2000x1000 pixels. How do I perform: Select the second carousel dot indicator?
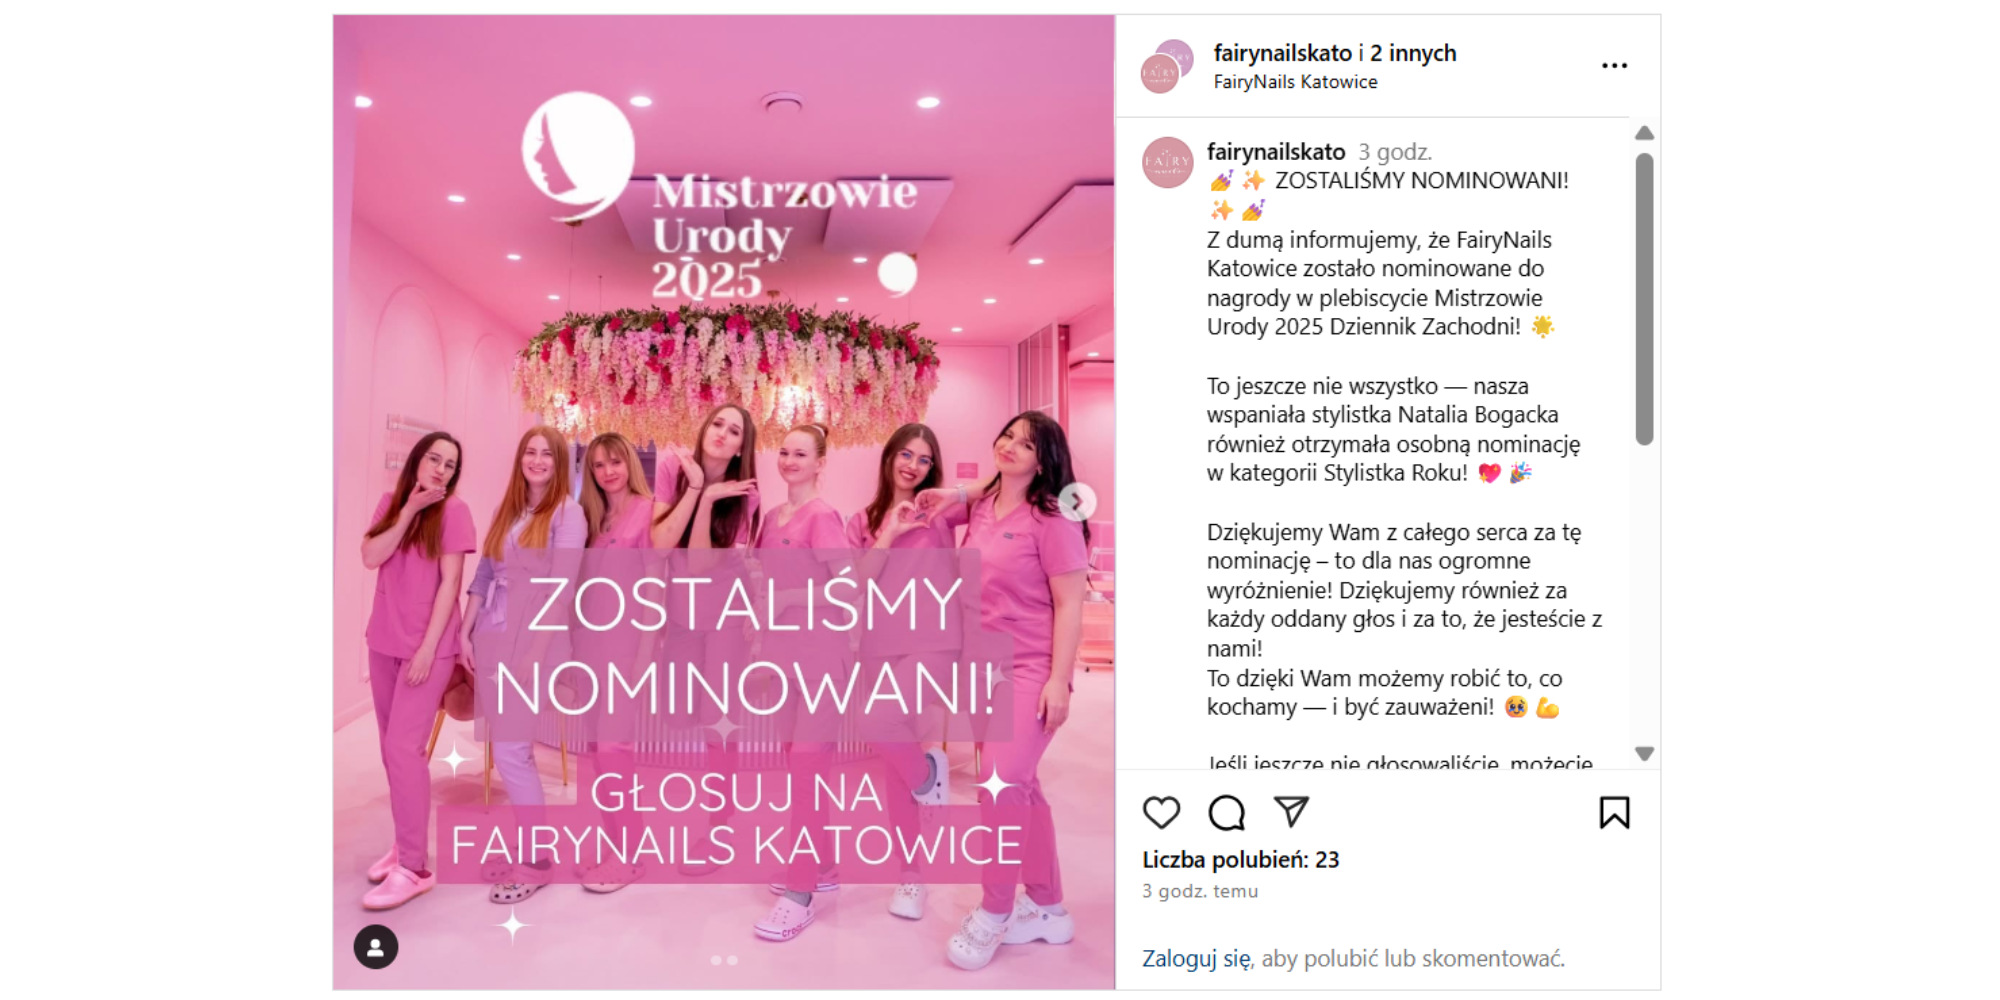point(733,960)
